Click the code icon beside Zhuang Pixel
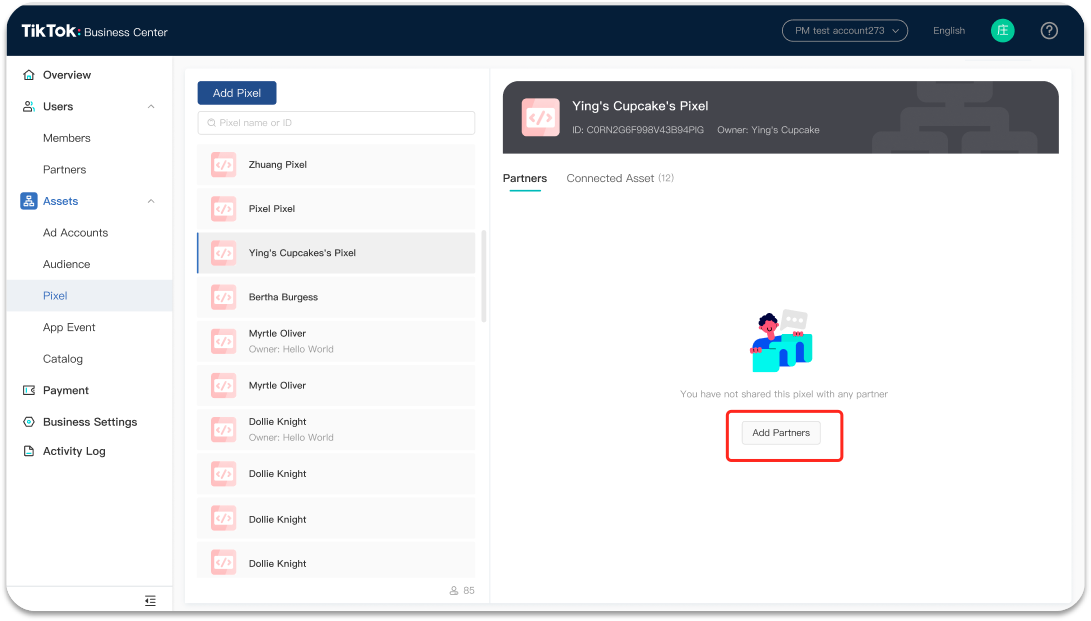 click(223, 165)
